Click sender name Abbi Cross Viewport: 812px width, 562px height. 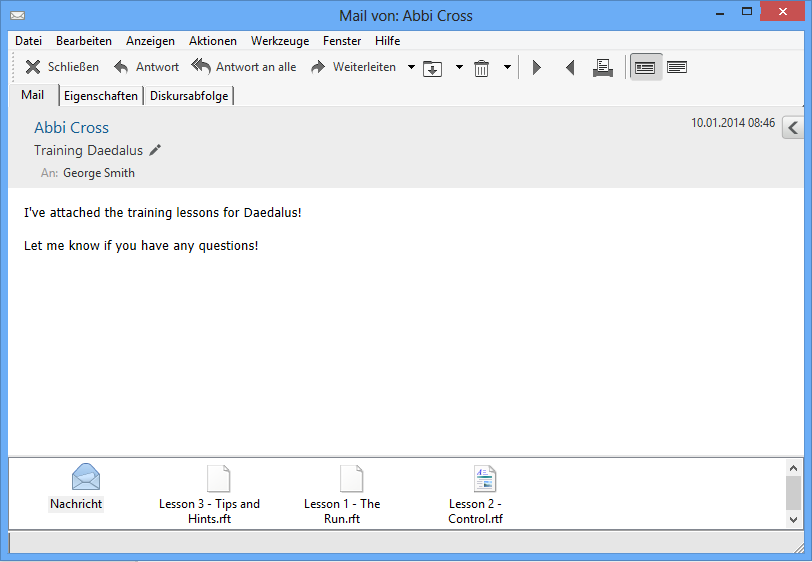coord(71,127)
